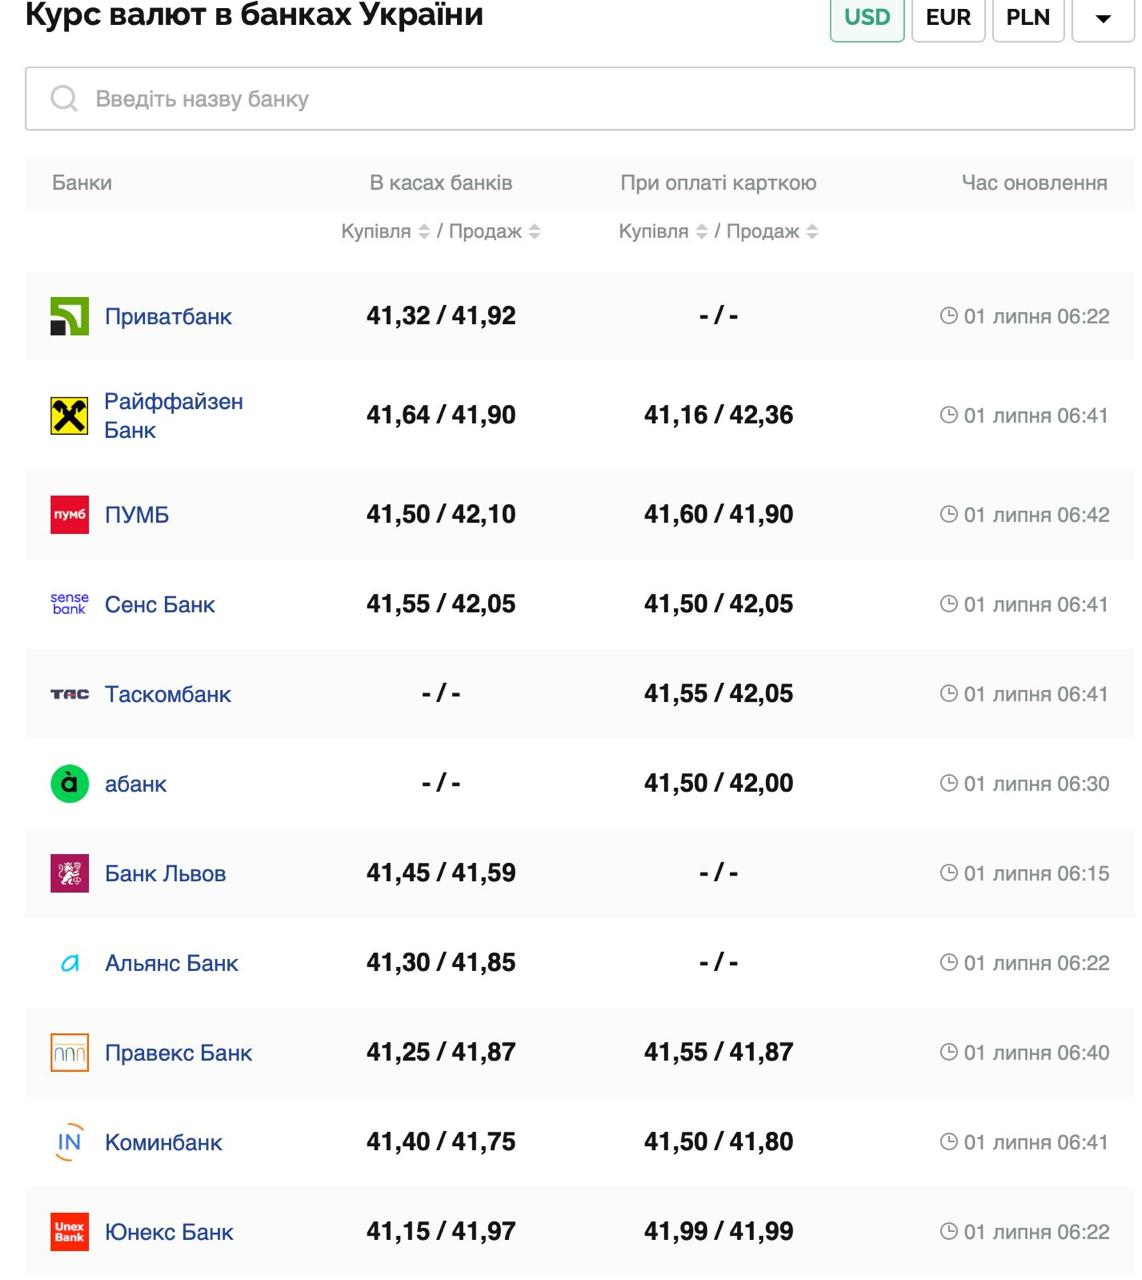The image size is (1142, 1280).
Task: Sort by cash desk Продаж rate
Action: pyautogui.click(x=535, y=232)
